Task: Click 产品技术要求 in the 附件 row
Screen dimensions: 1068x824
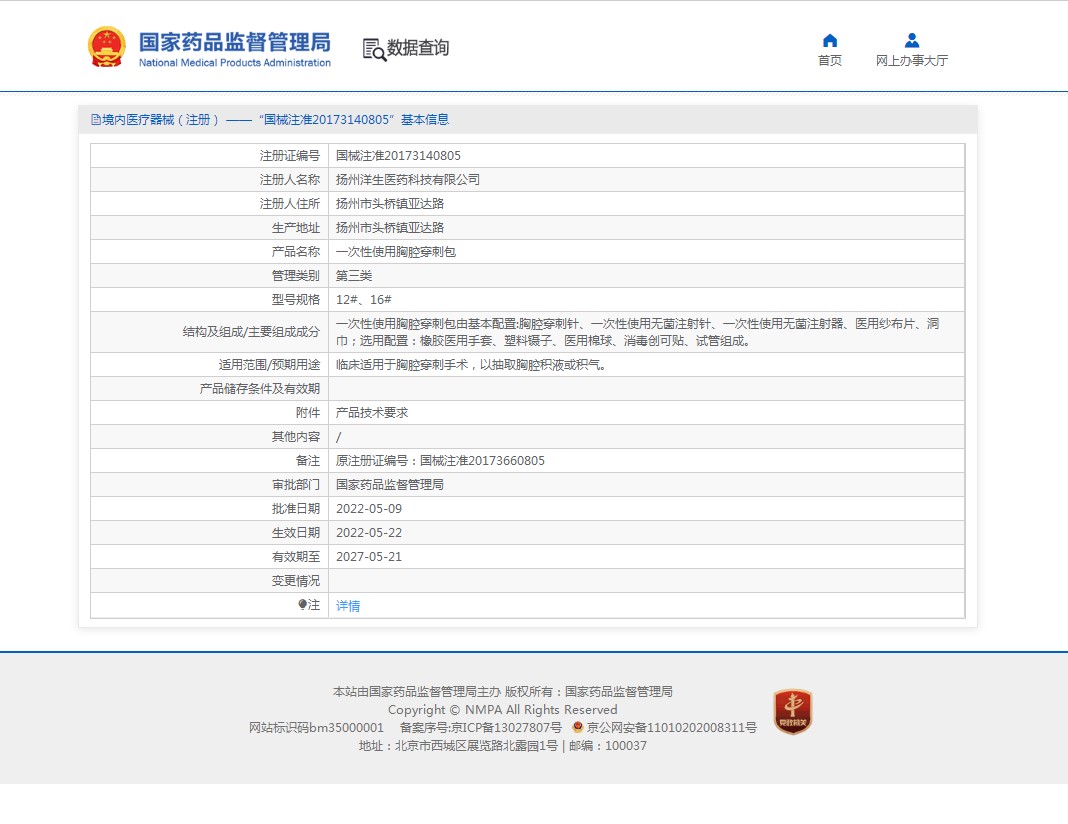Action: [371, 413]
